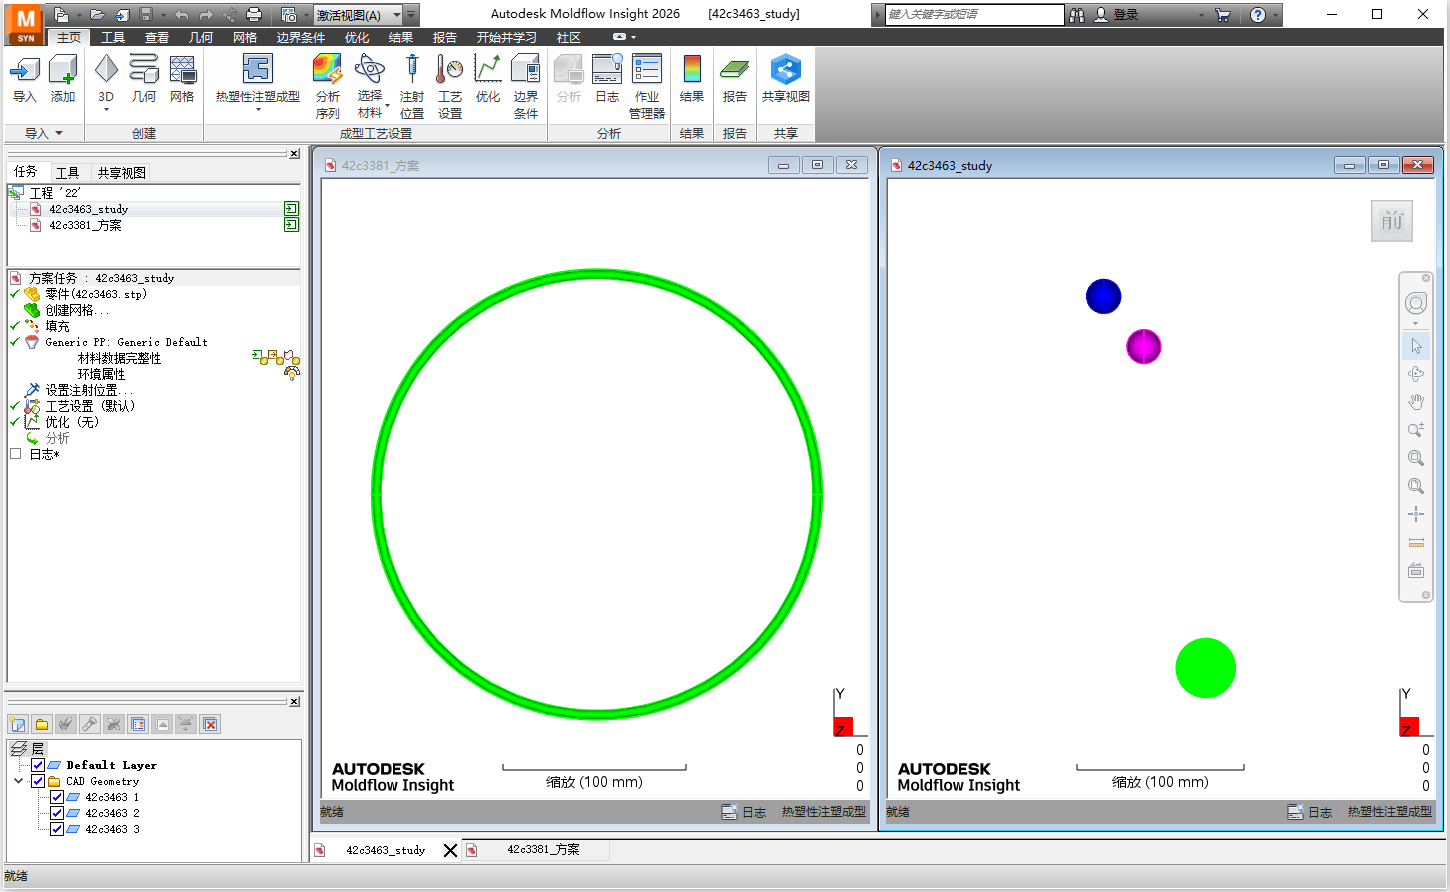Click the open folder icon in quick access toolbar

click(x=97, y=15)
